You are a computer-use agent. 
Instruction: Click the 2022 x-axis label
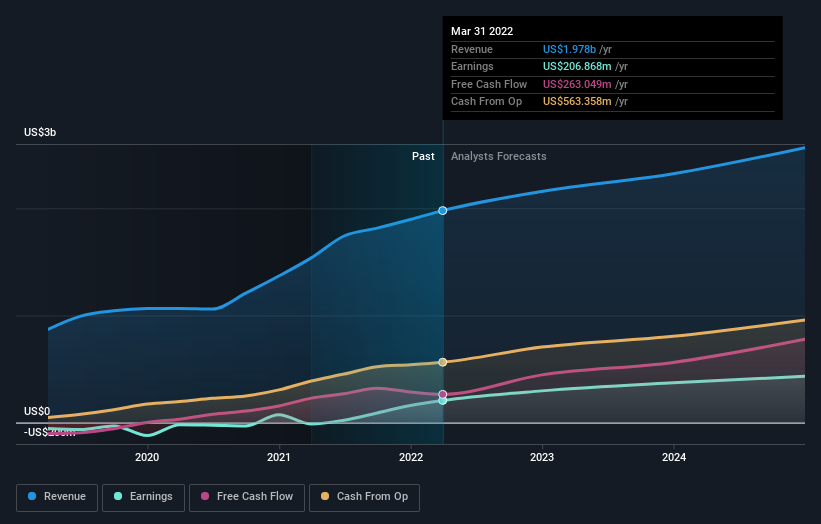point(411,458)
